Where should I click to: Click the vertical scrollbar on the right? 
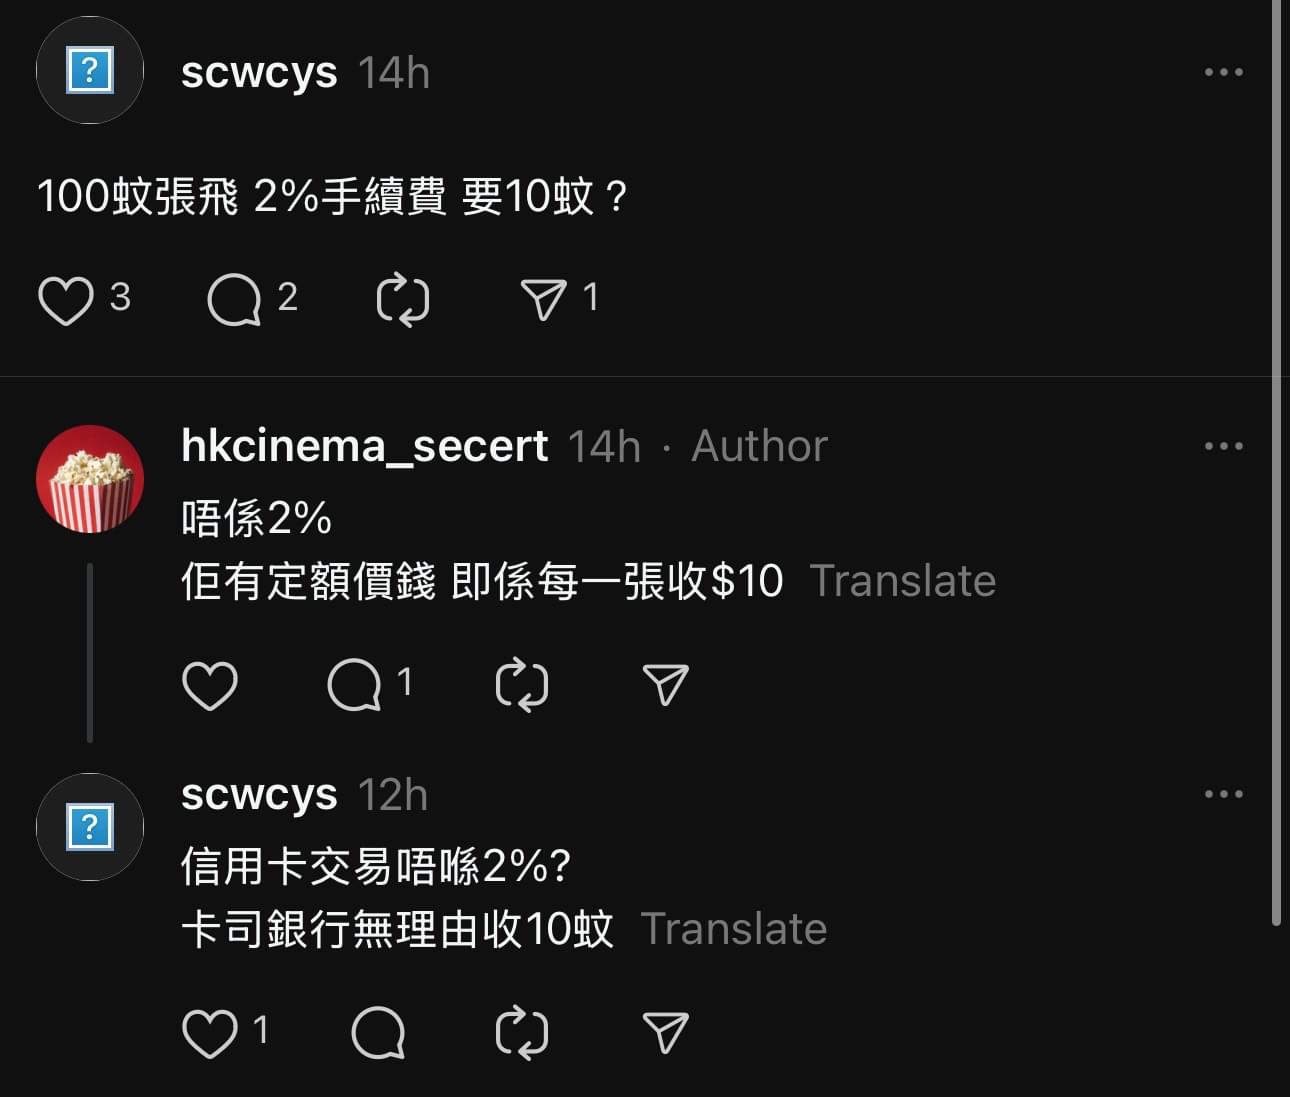pos(1275,463)
